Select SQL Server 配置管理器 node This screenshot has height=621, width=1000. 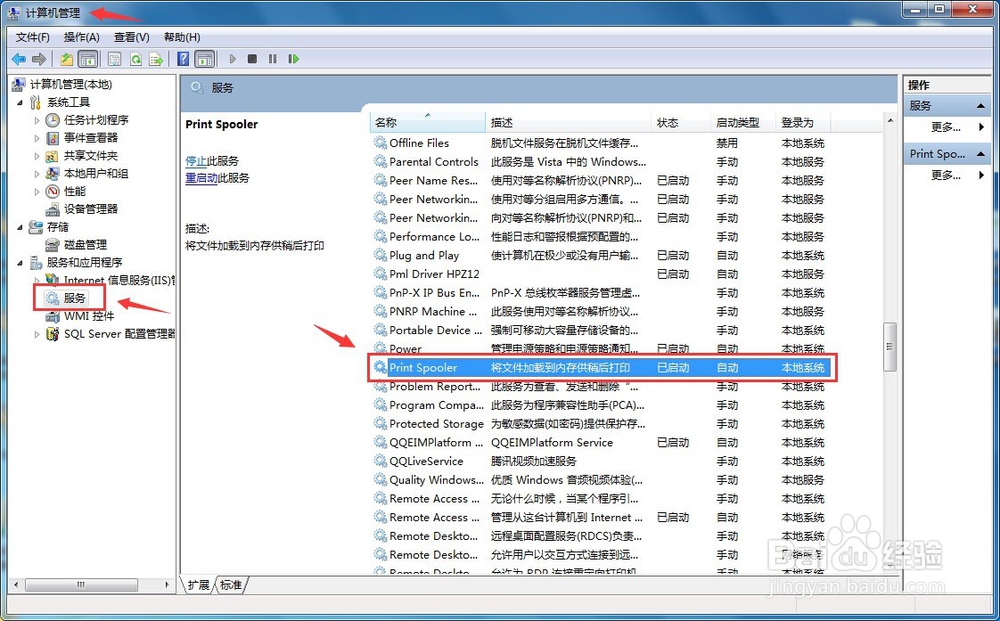(119, 334)
